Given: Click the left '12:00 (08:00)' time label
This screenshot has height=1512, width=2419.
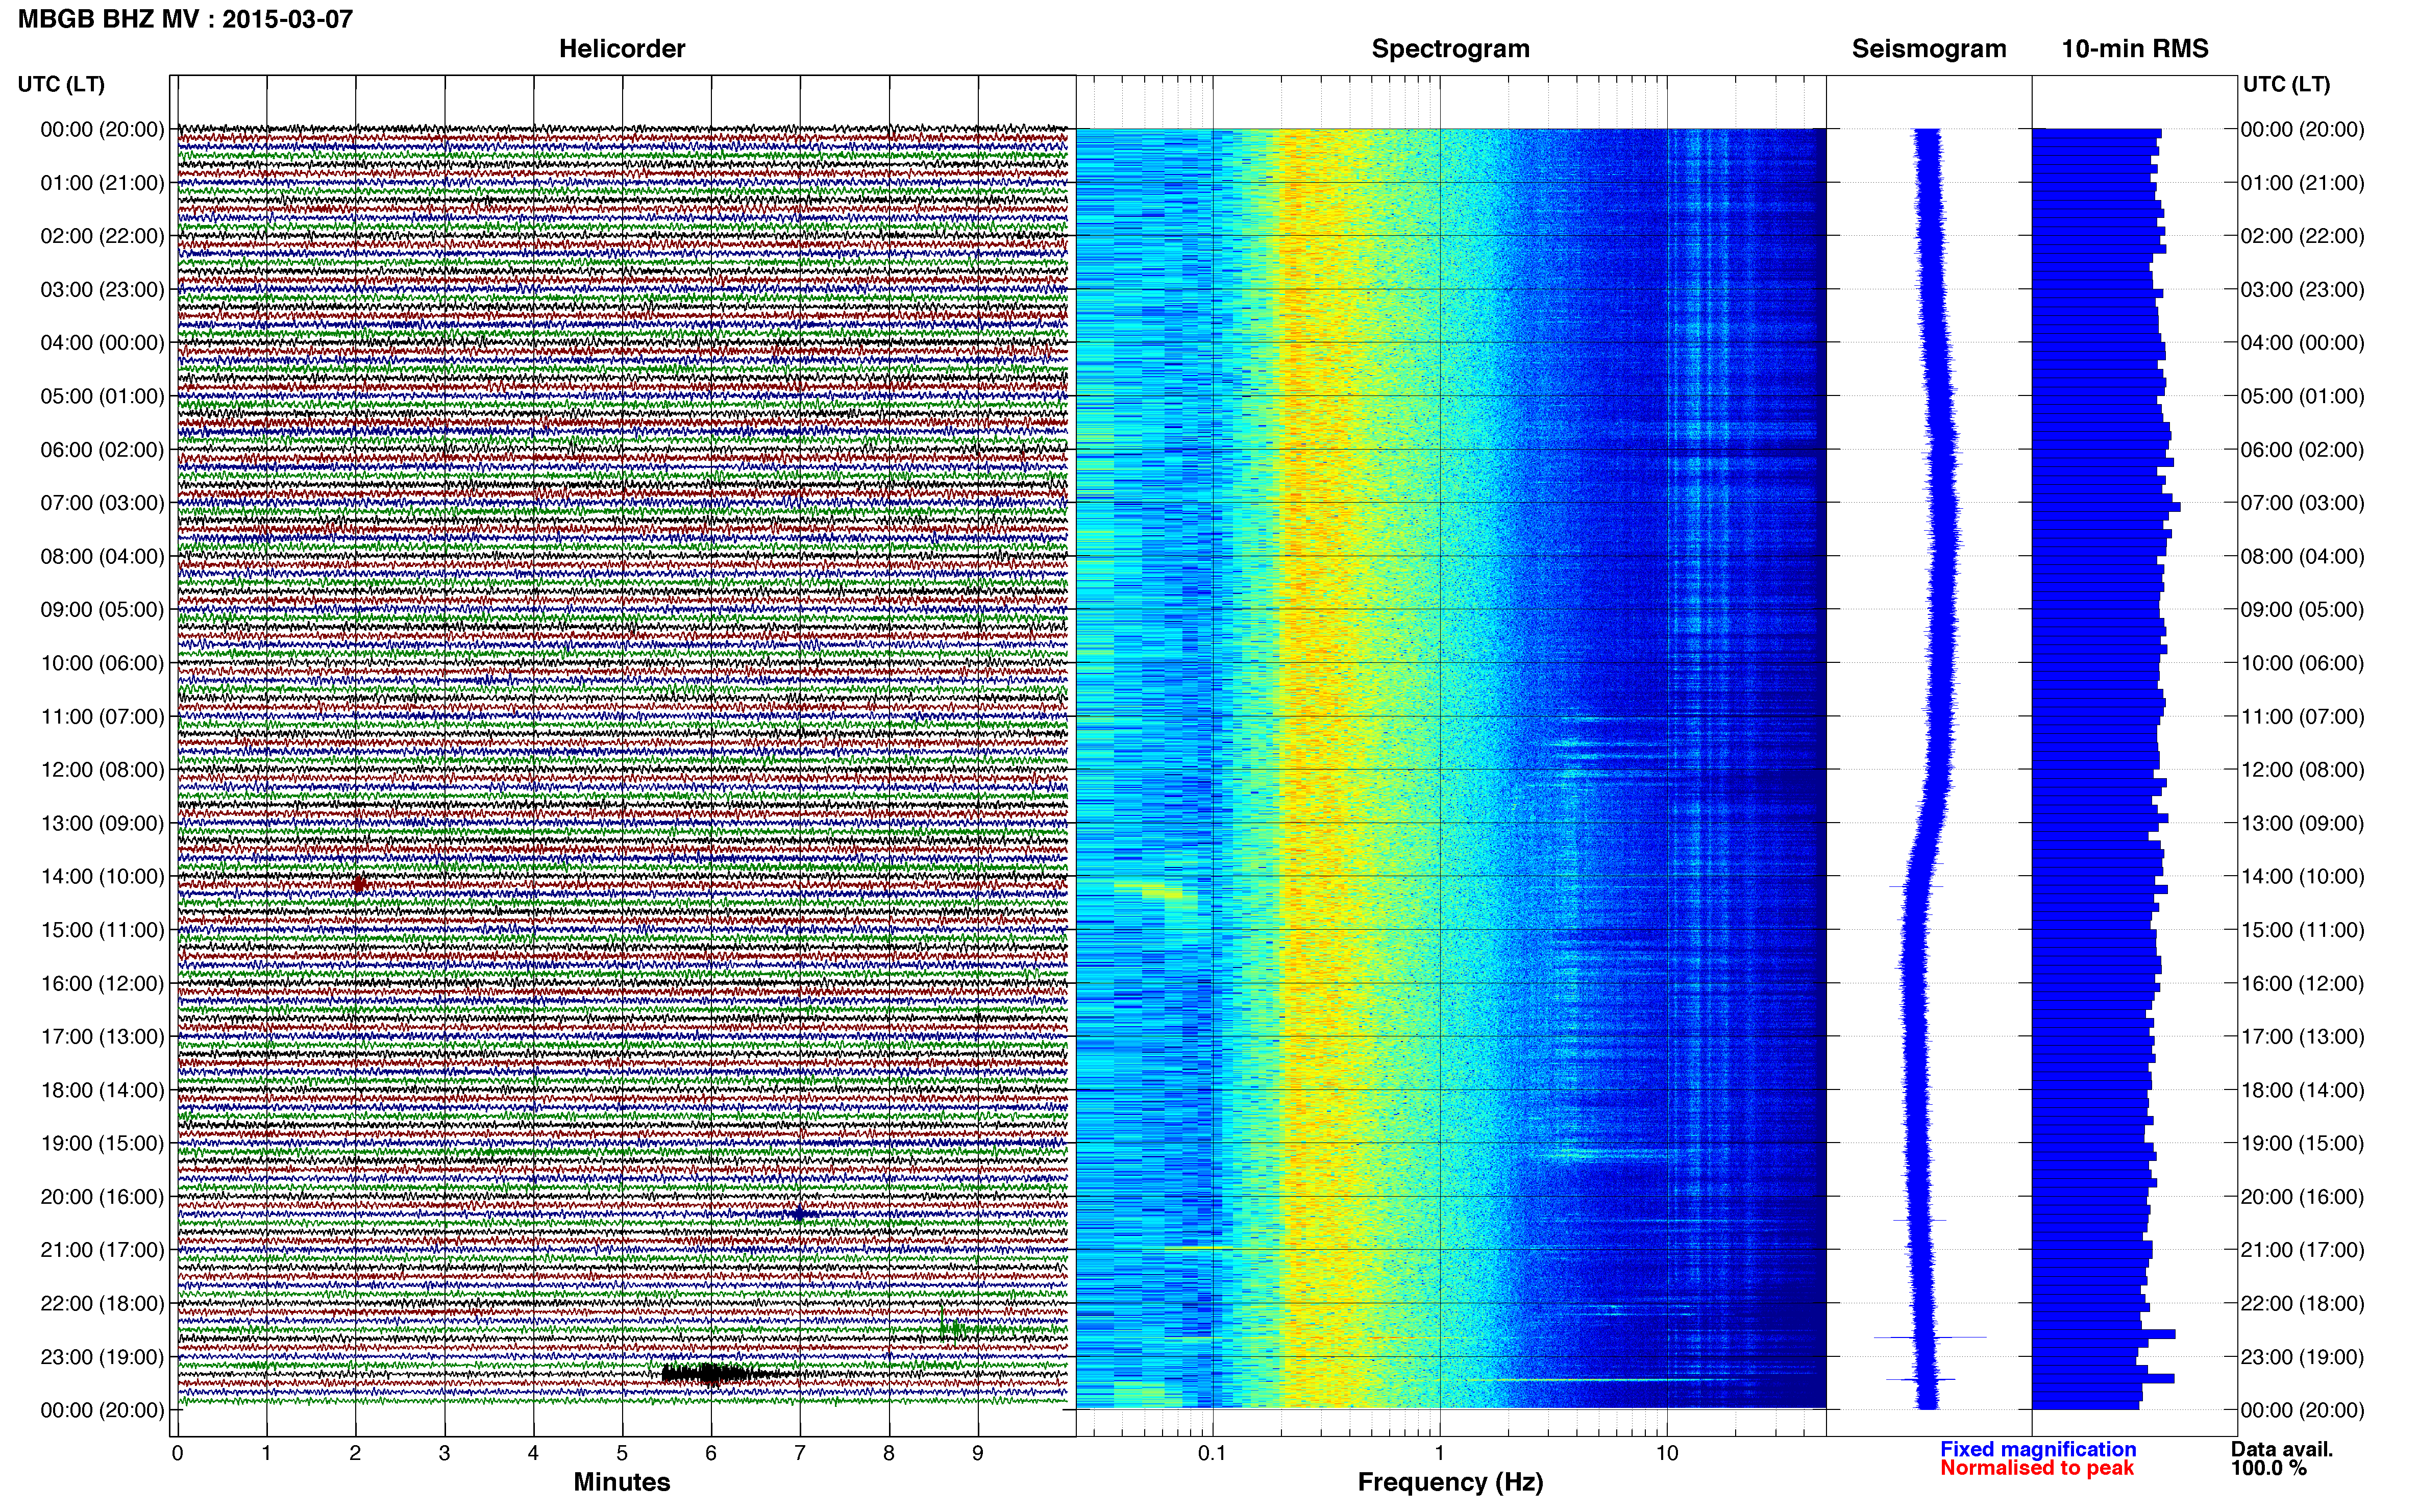Looking at the screenshot, I should pos(102,769).
